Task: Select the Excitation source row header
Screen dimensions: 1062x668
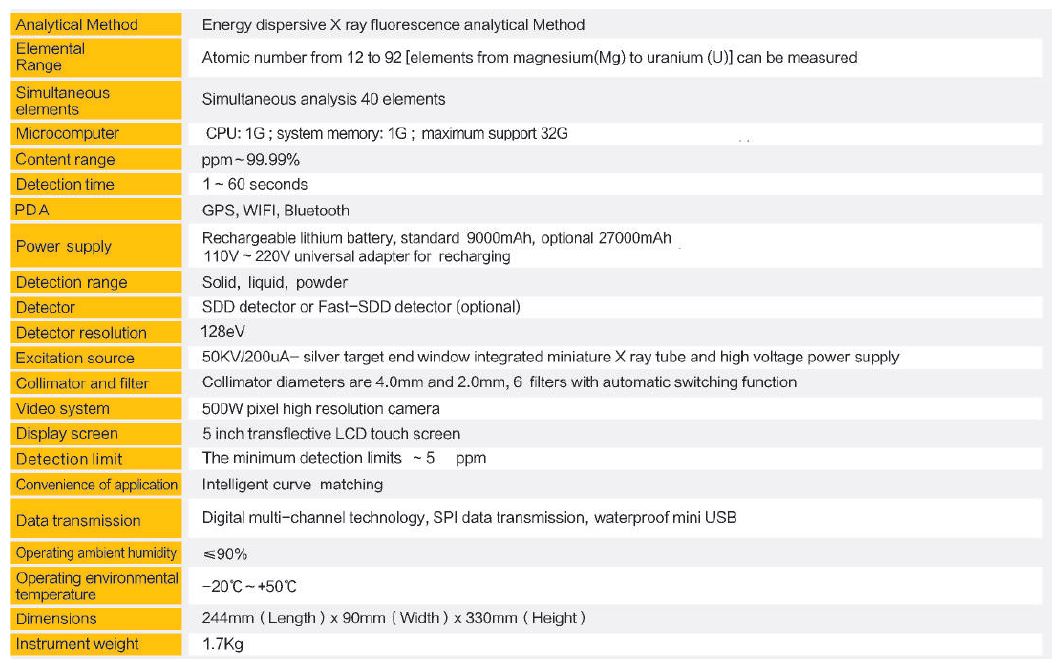Action: 75,358
